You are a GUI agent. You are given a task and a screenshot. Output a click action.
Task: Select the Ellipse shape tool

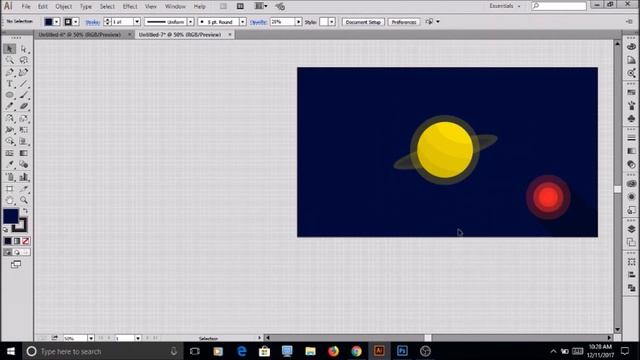pos(10,95)
